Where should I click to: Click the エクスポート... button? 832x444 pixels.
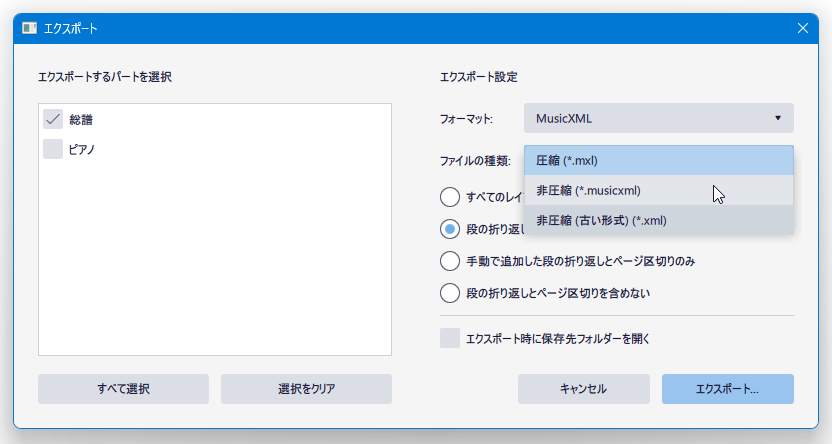pos(727,389)
